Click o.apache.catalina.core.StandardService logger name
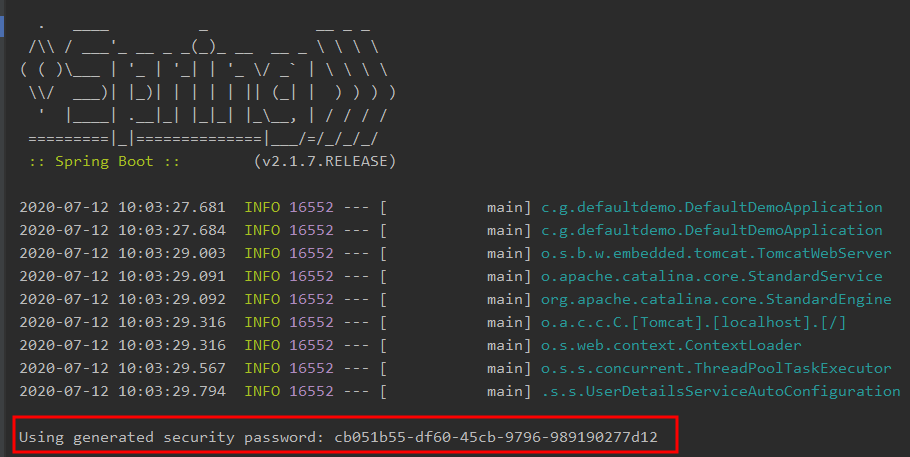This screenshot has width=910, height=457. click(712, 276)
